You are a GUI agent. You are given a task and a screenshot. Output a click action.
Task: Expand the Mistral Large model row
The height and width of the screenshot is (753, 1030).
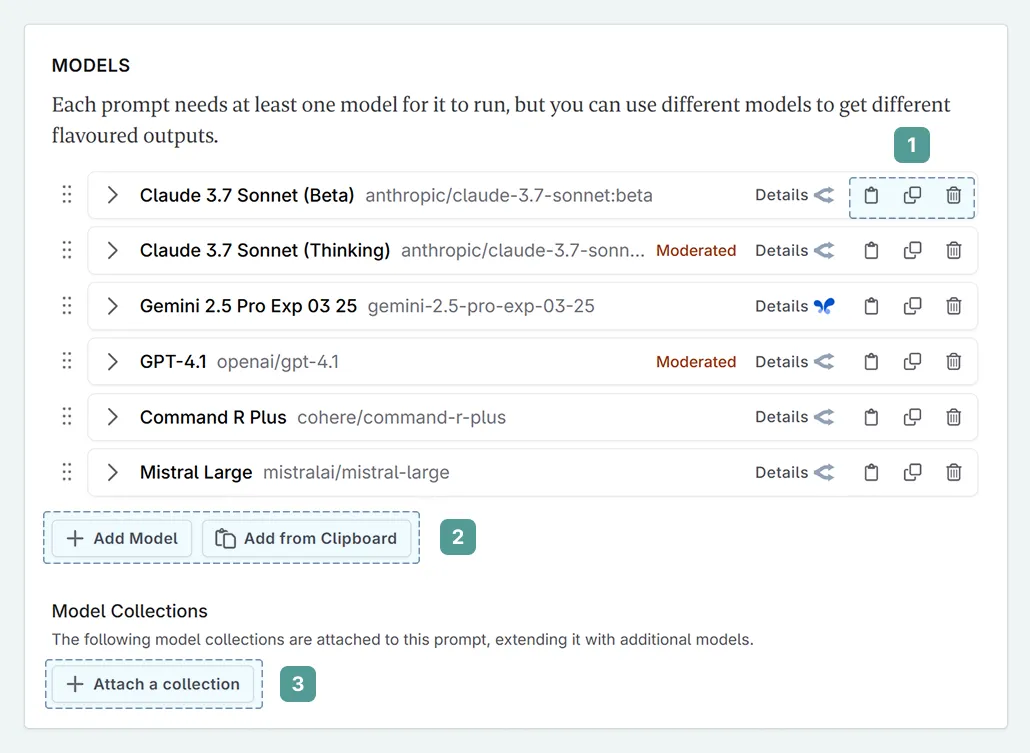click(113, 473)
